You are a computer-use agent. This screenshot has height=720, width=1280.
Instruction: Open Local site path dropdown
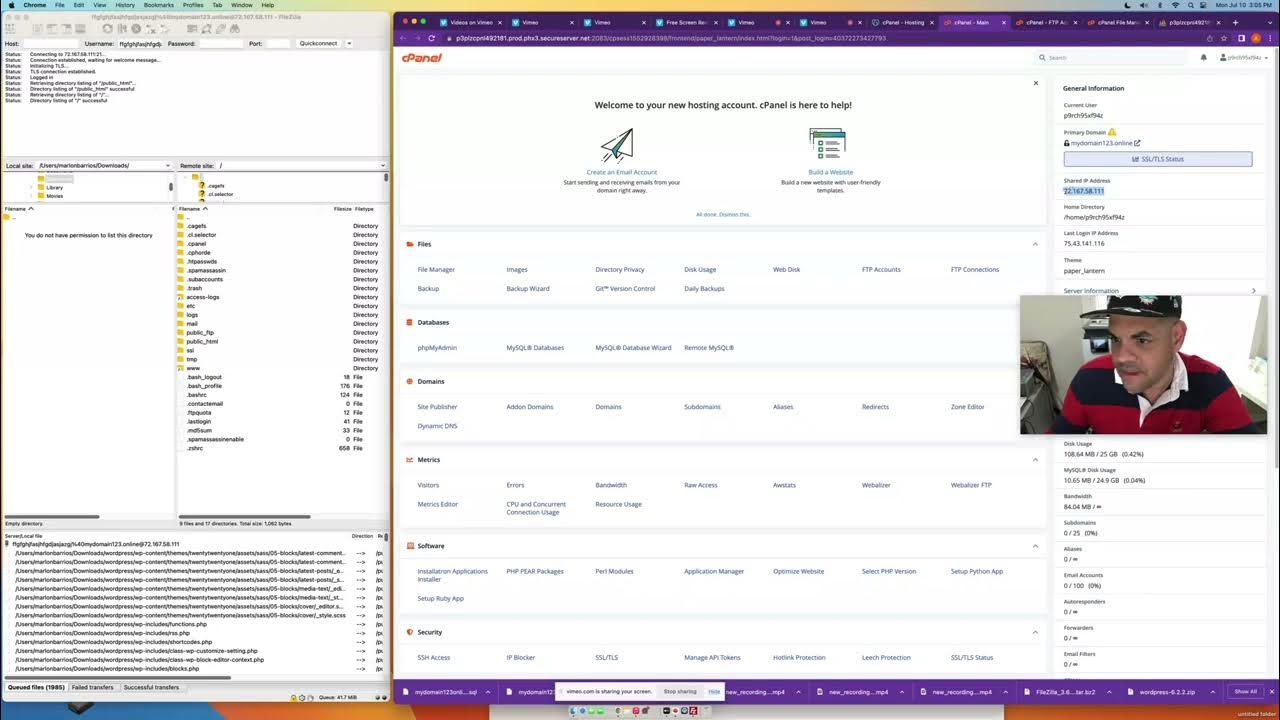[168, 165]
